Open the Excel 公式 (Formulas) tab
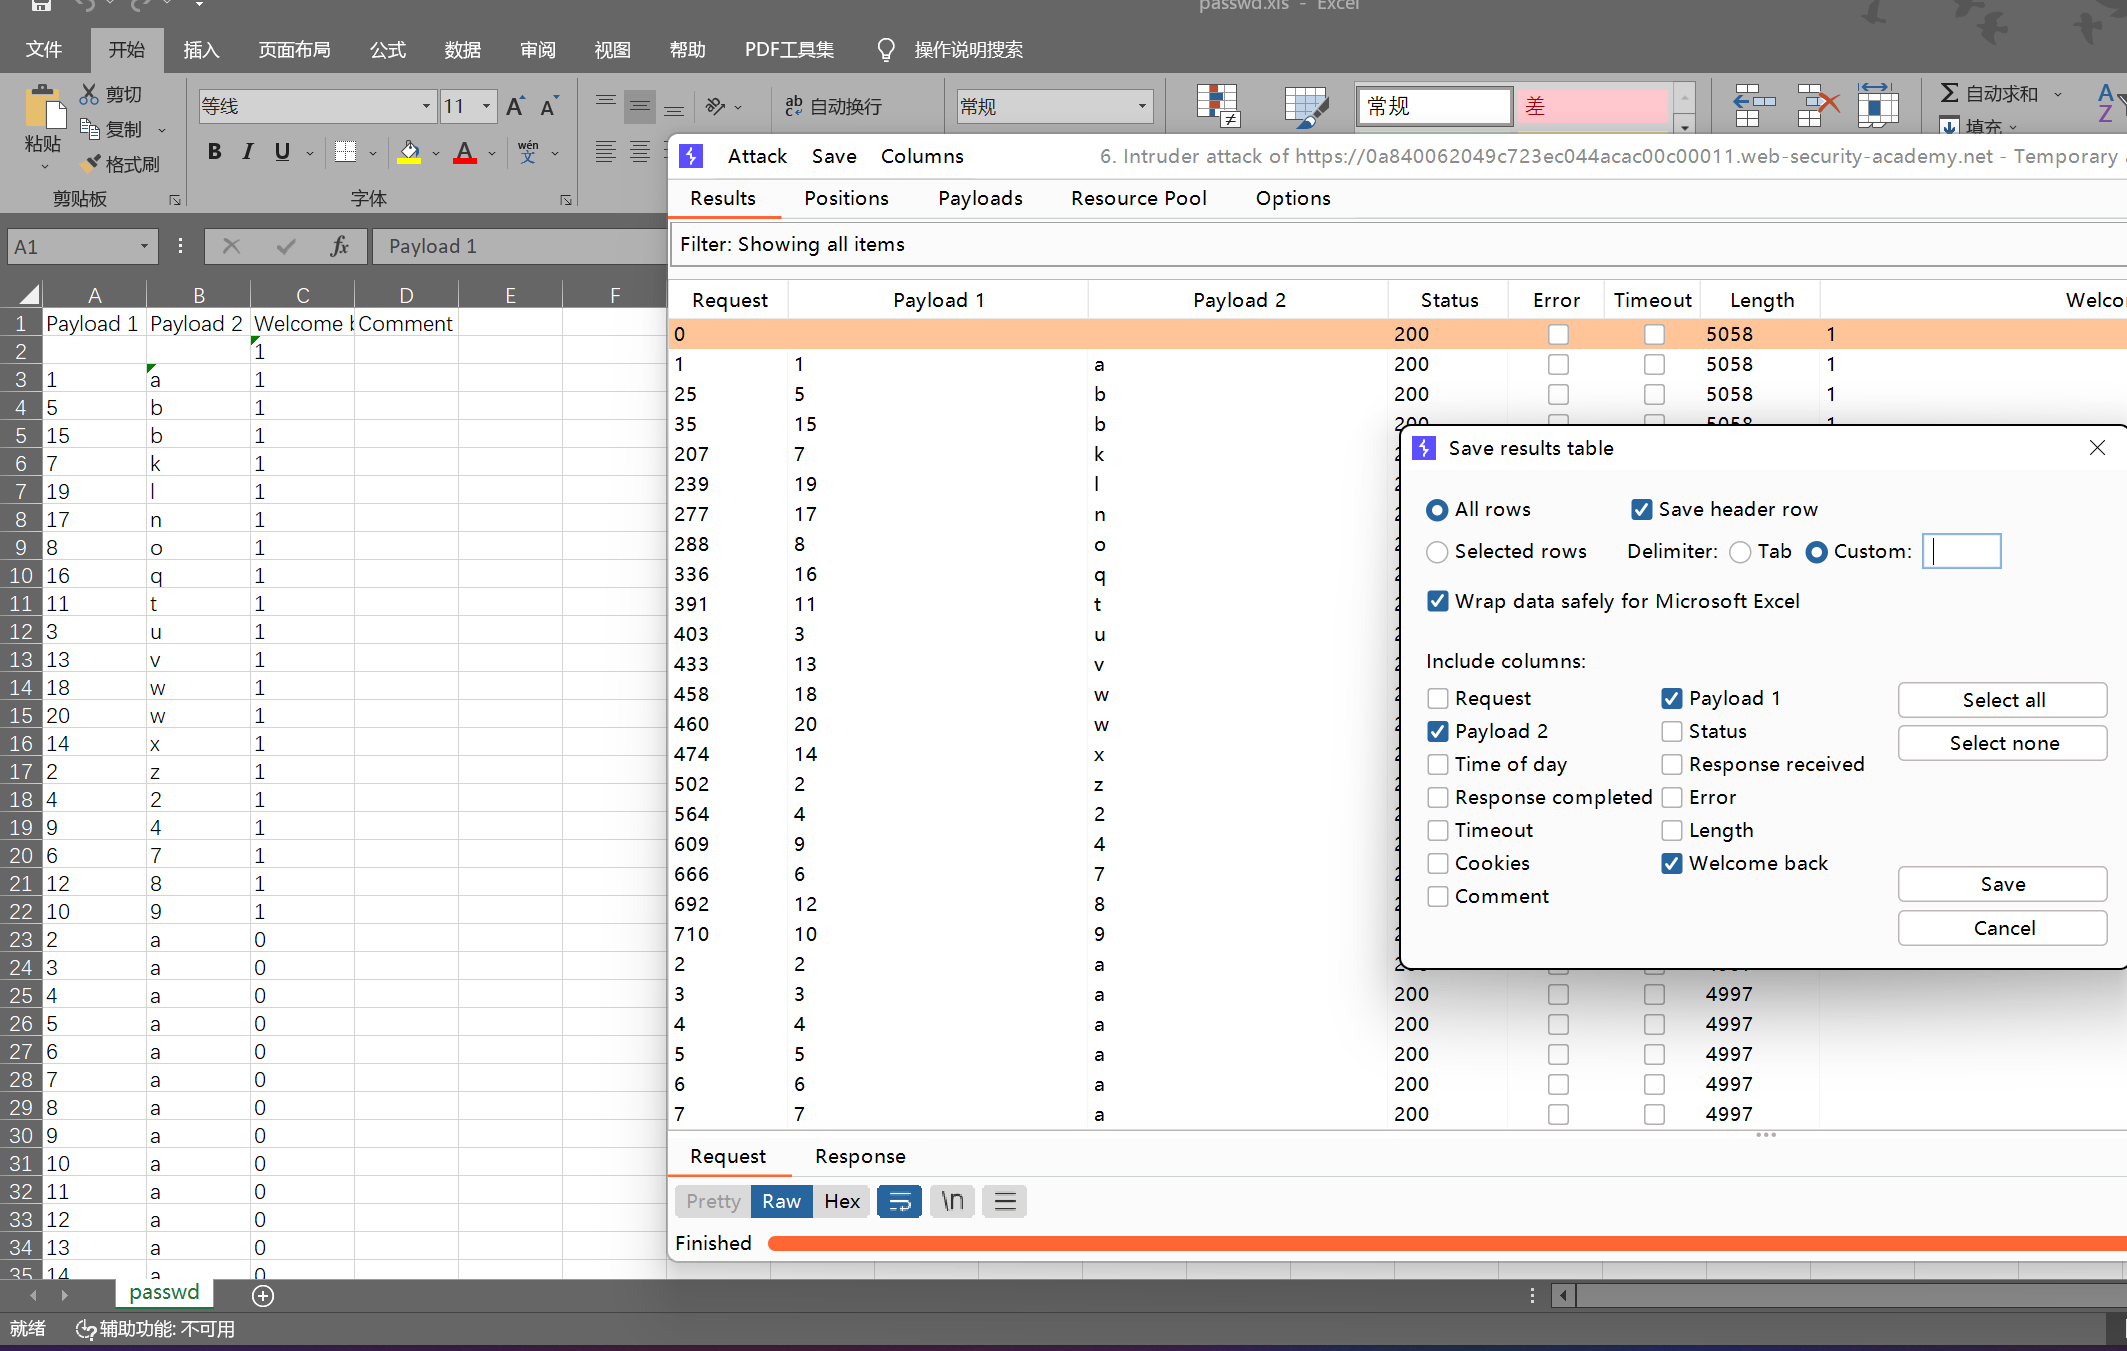 388,50
